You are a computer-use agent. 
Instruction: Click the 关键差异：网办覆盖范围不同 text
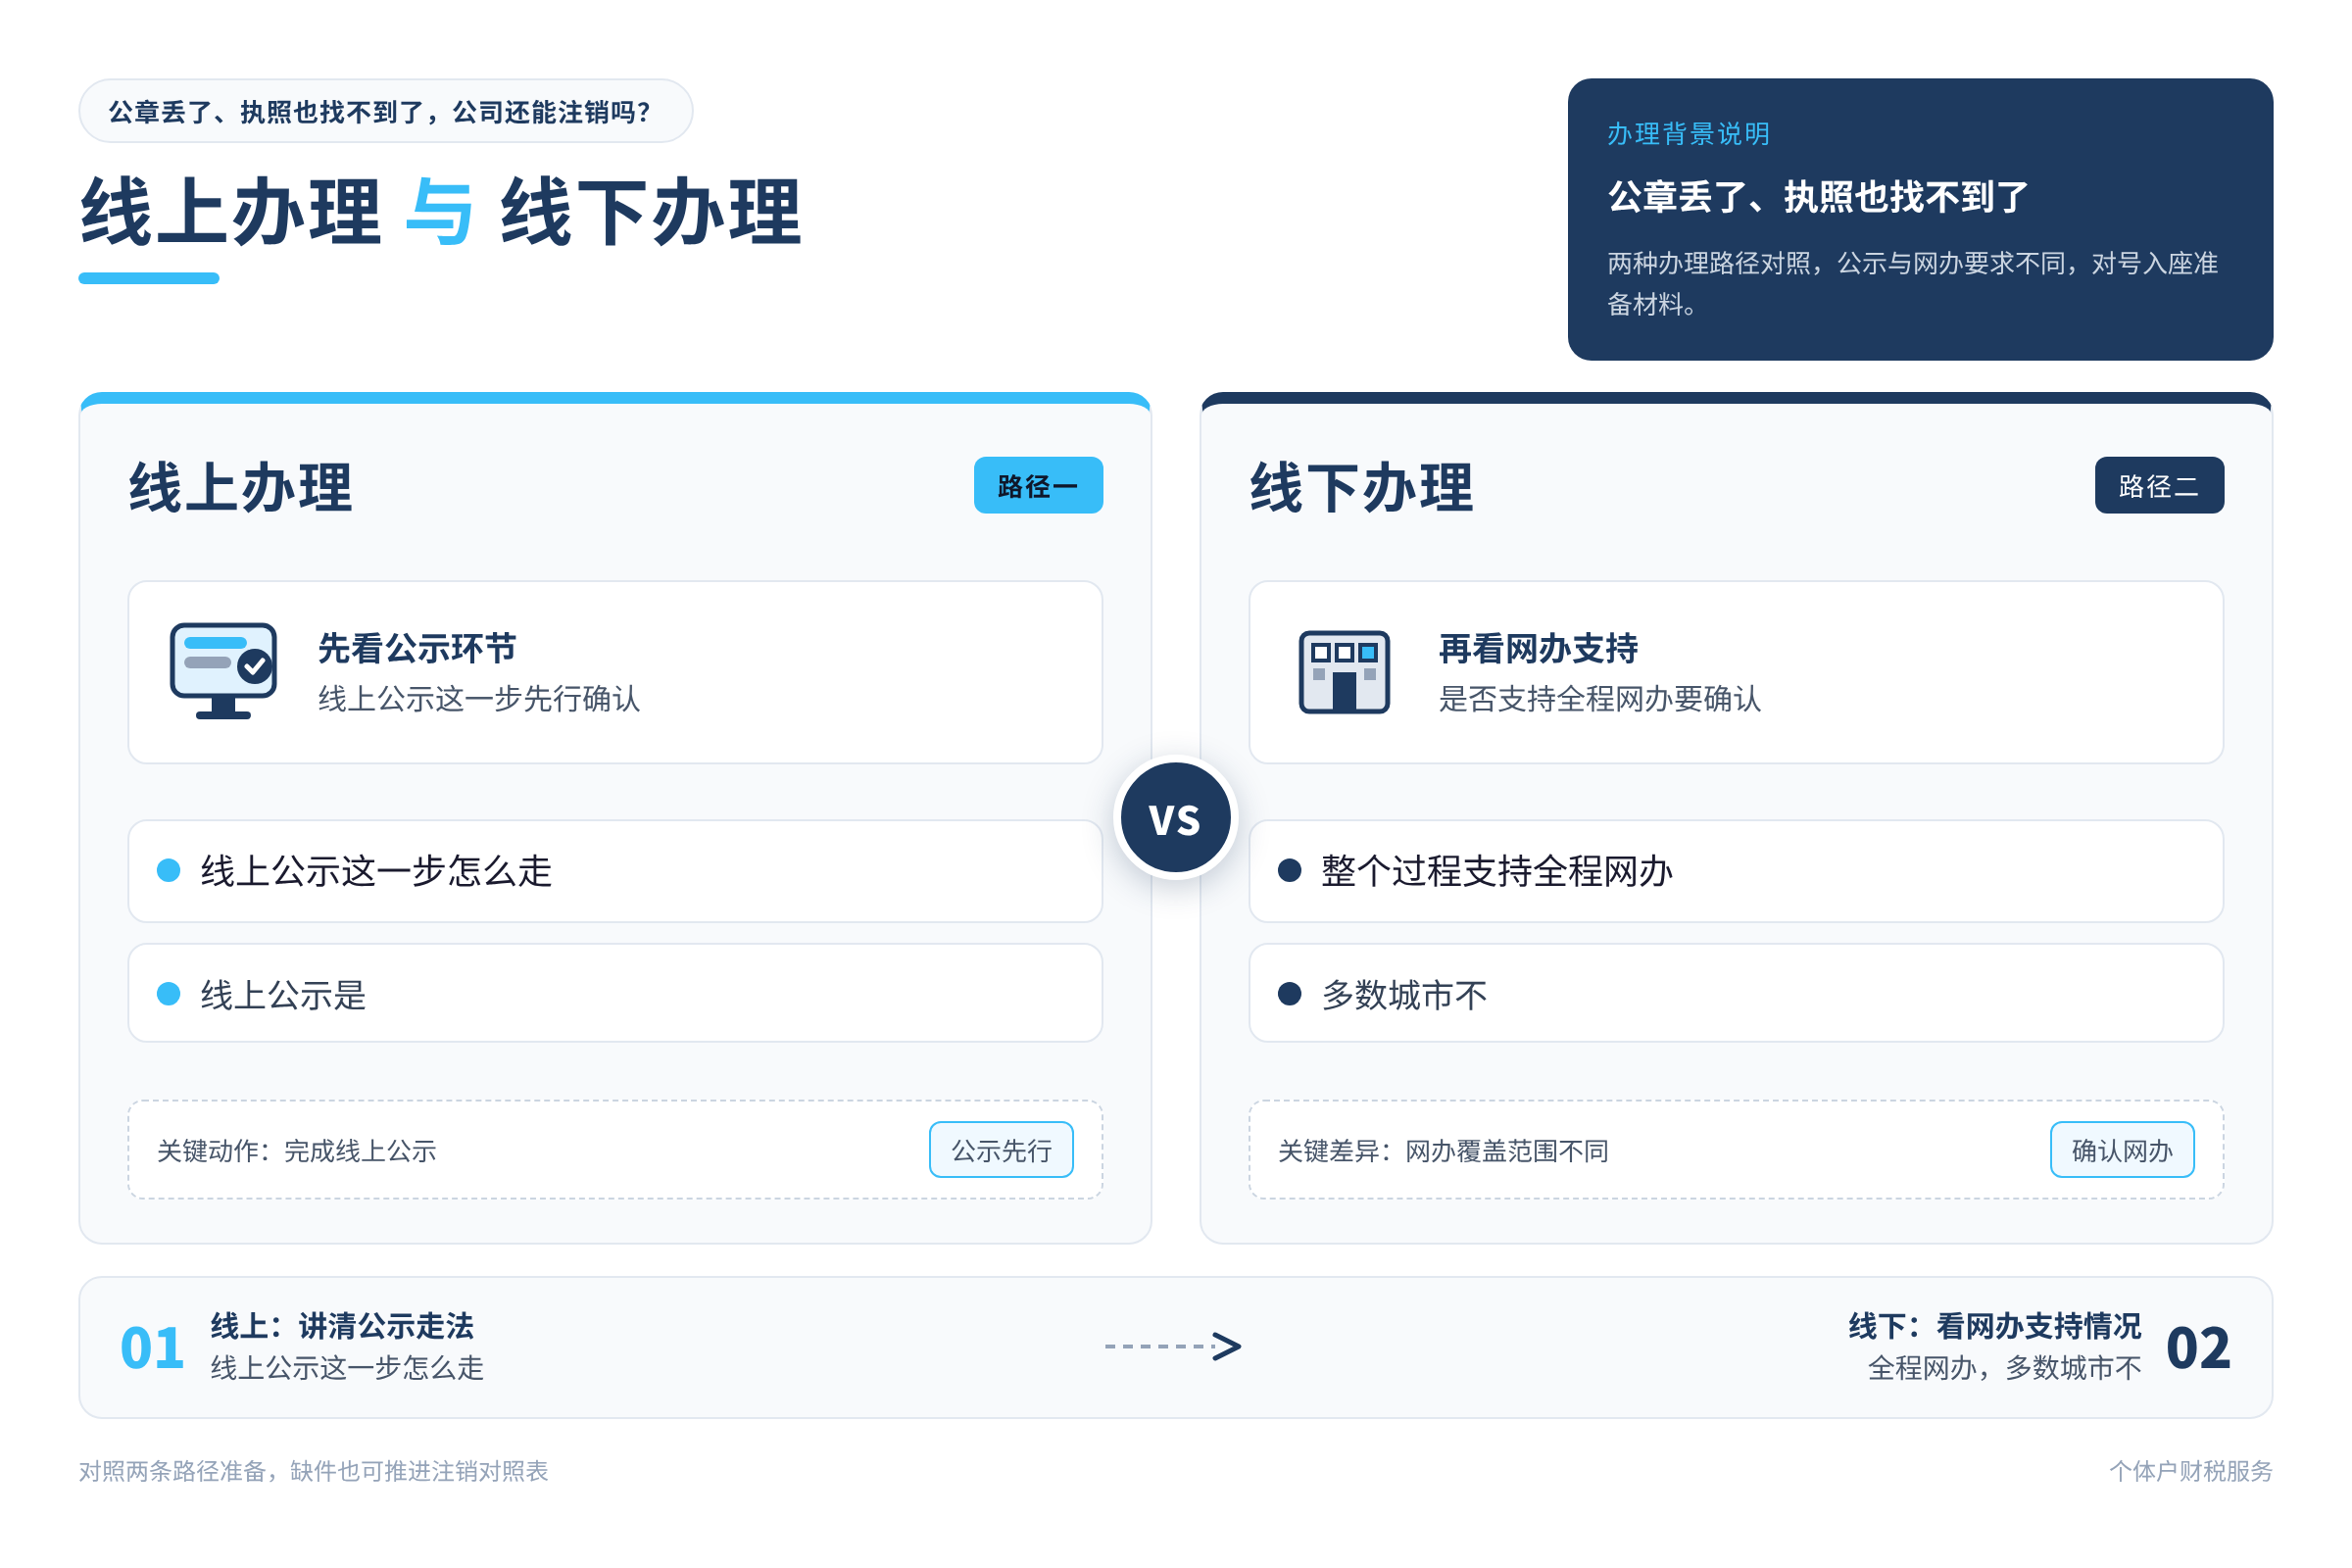coord(1443,1151)
